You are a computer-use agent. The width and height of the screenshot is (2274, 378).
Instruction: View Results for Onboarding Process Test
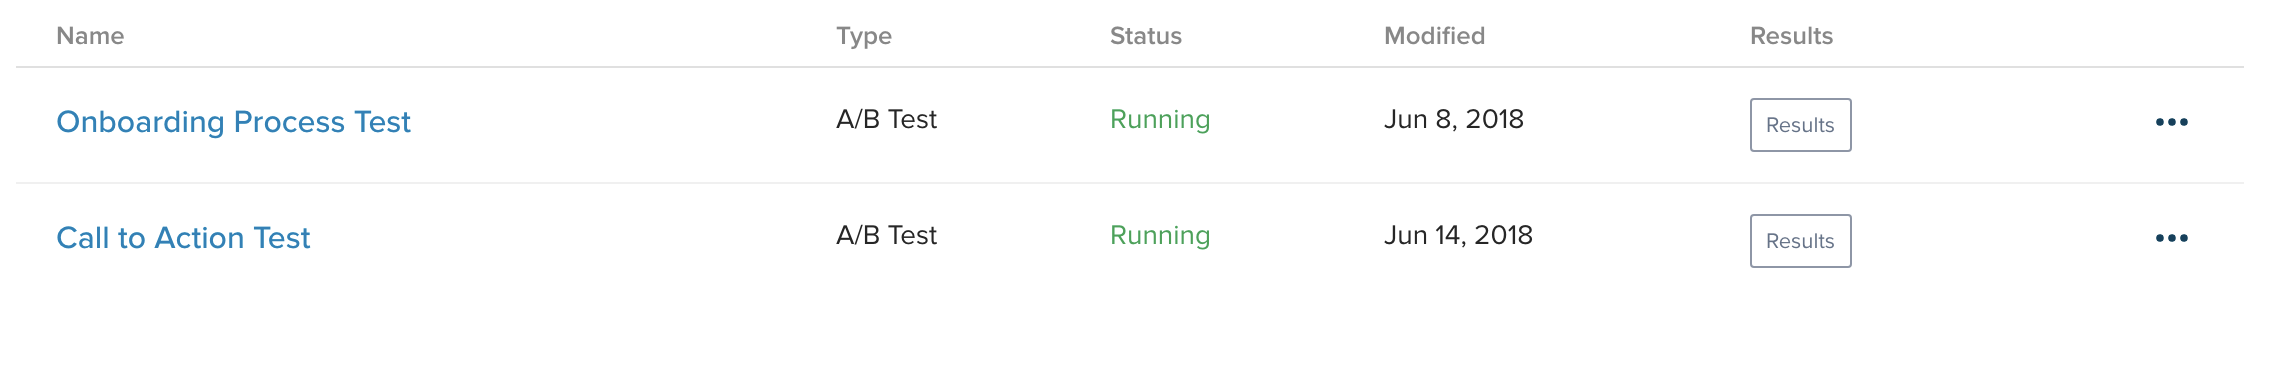point(1800,125)
